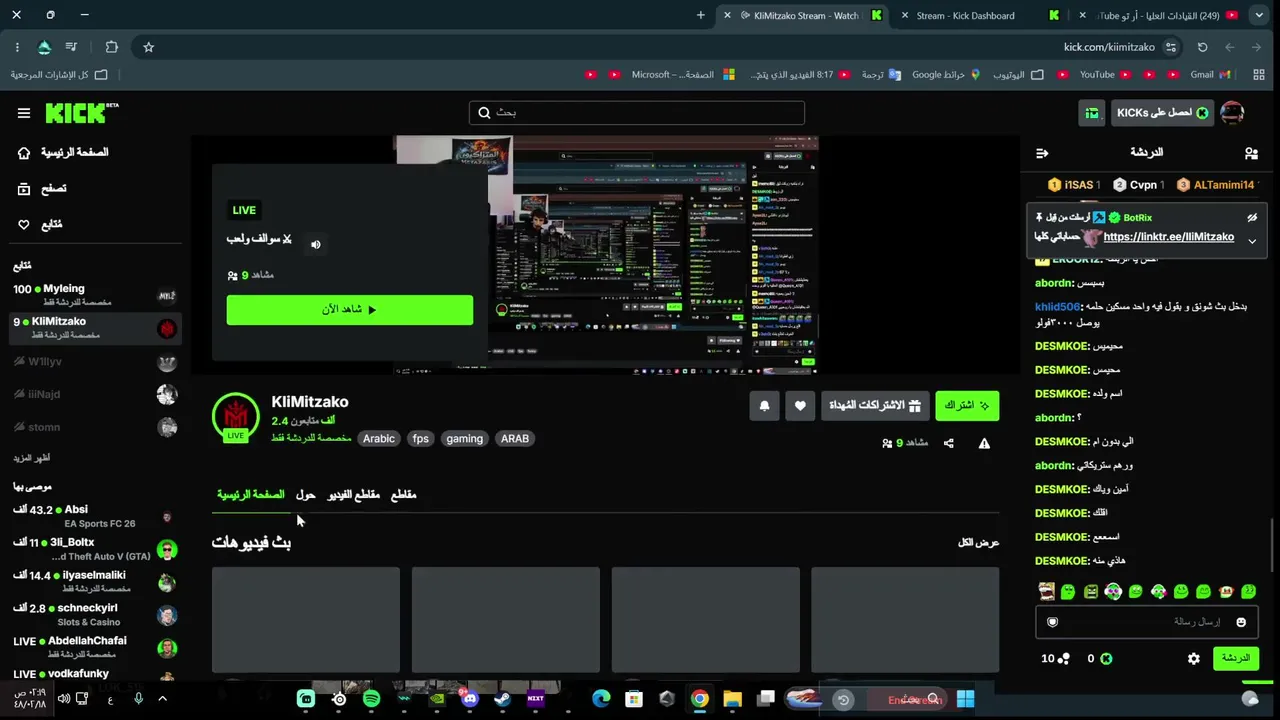Viewport: 1280px width, 720px height.
Task: Select the Arabic tag
Action: [x=379, y=439]
